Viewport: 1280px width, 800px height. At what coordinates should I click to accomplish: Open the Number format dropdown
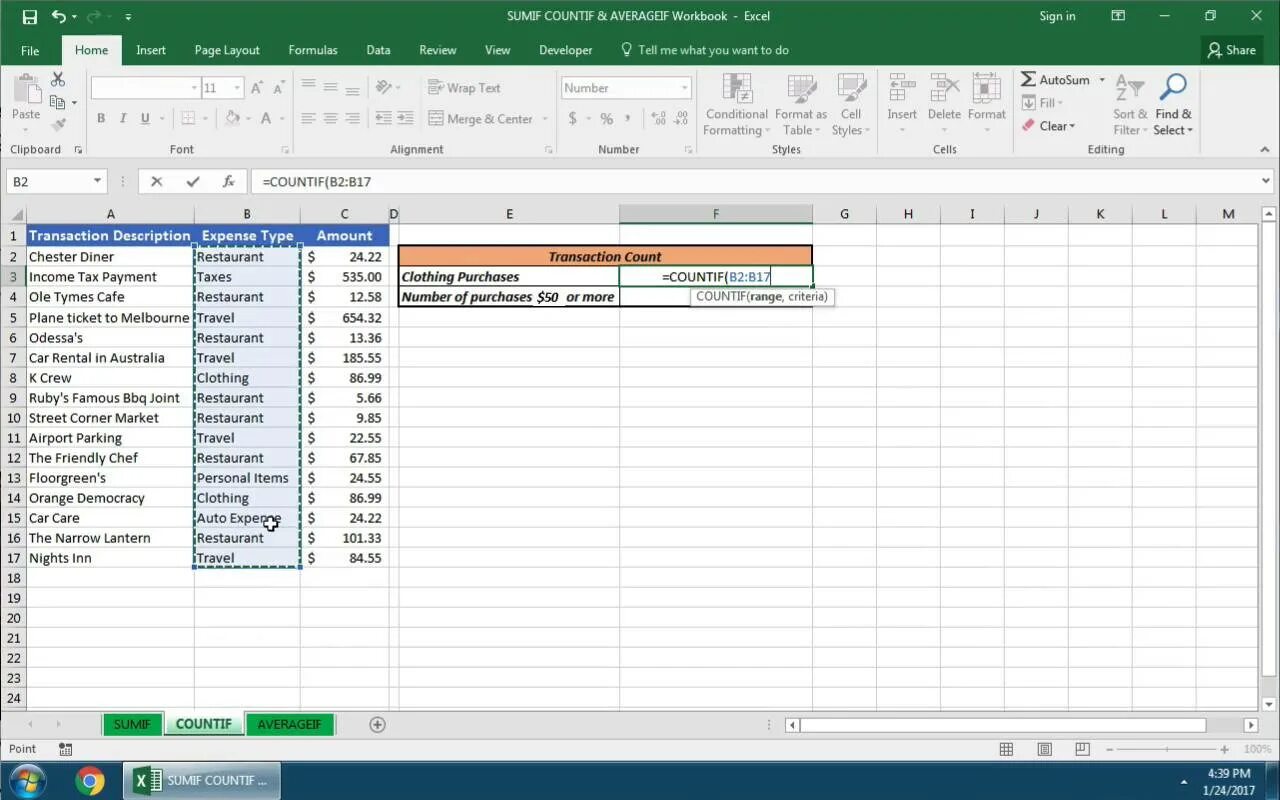pyautogui.click(x=684, y=88)
